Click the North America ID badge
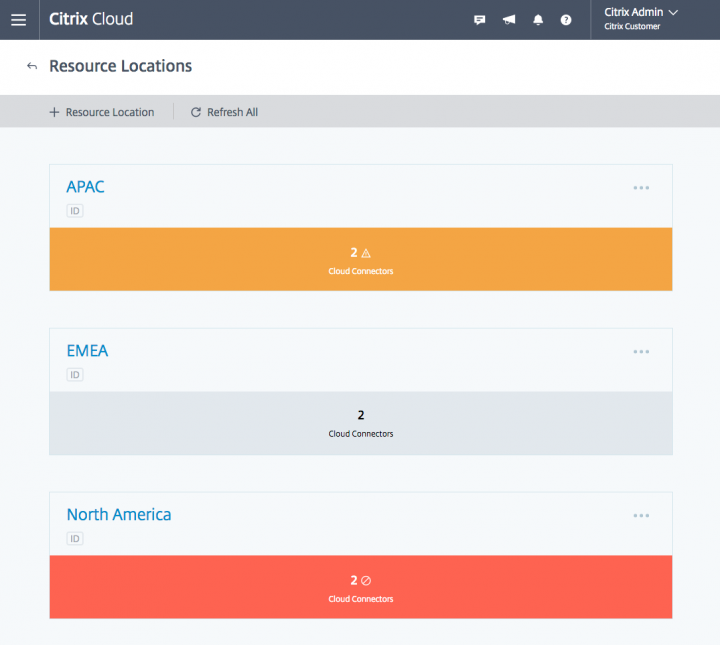Viewport: 720px width, 645px height. tap(75, 539)
